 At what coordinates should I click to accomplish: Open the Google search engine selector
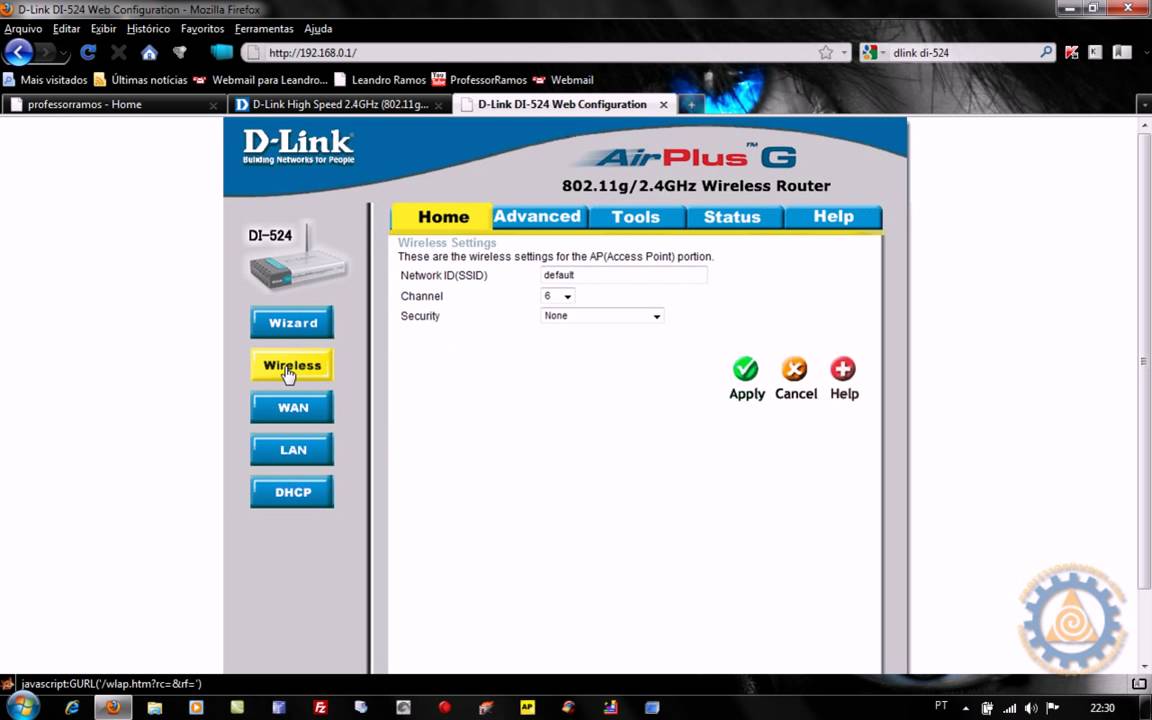[x=874, y=52]
